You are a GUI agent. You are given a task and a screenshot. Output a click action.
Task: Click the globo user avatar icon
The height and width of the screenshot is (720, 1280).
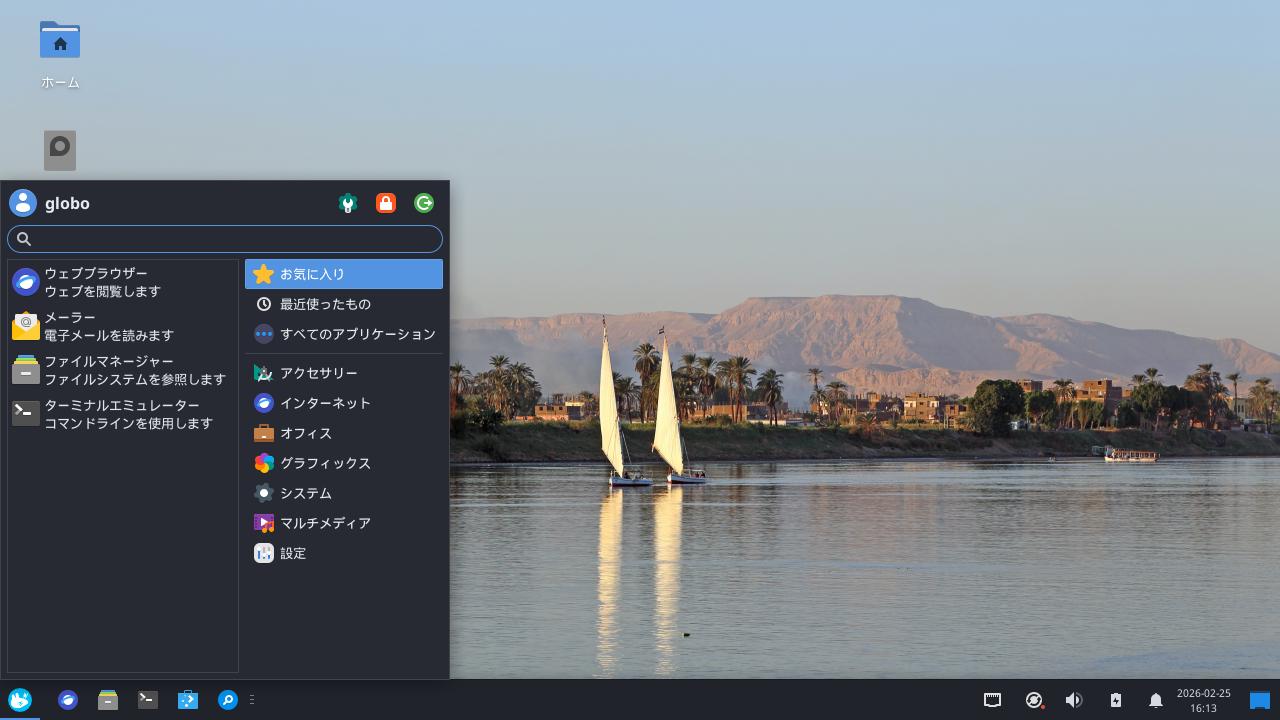click(23, 203)
